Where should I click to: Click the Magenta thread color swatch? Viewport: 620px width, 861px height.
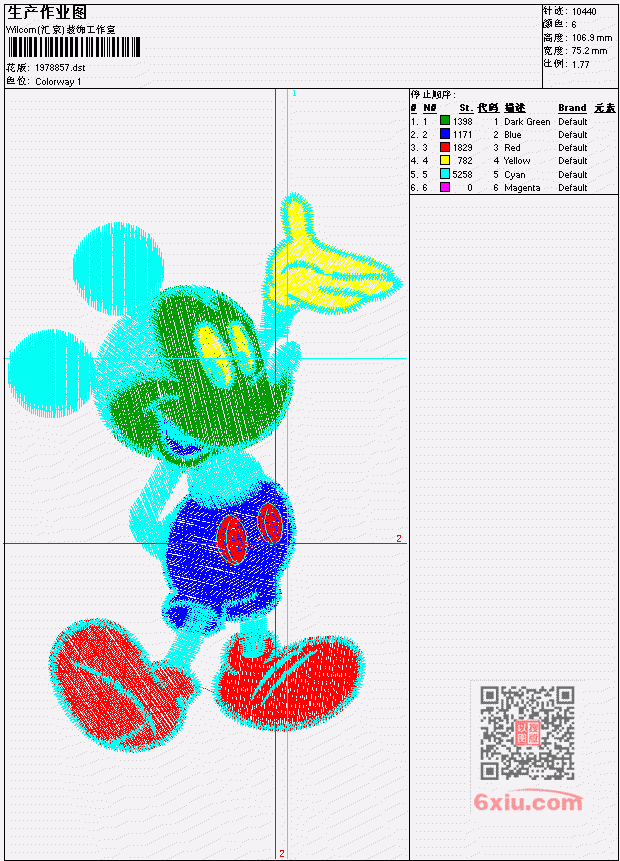(x=445, y=187)
